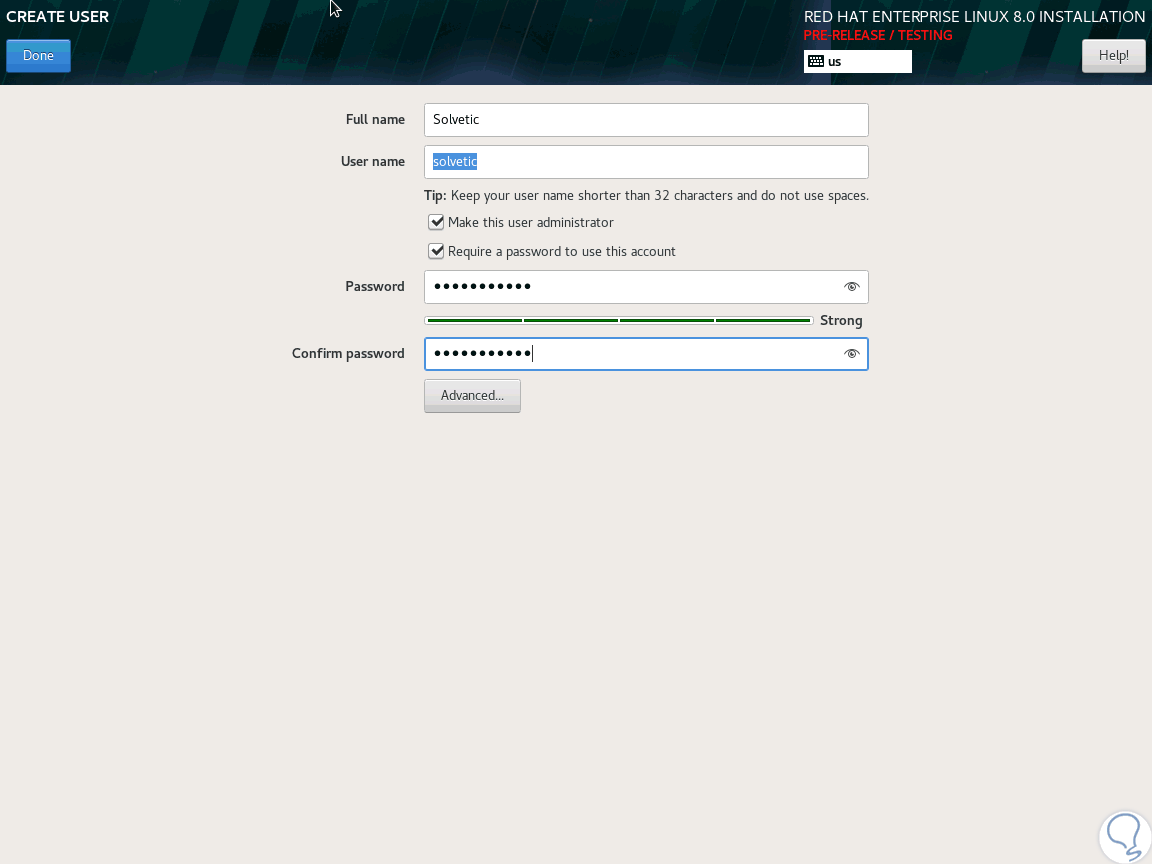
Task: Click the Strong strength label
Action: click(x=841, y=320)
